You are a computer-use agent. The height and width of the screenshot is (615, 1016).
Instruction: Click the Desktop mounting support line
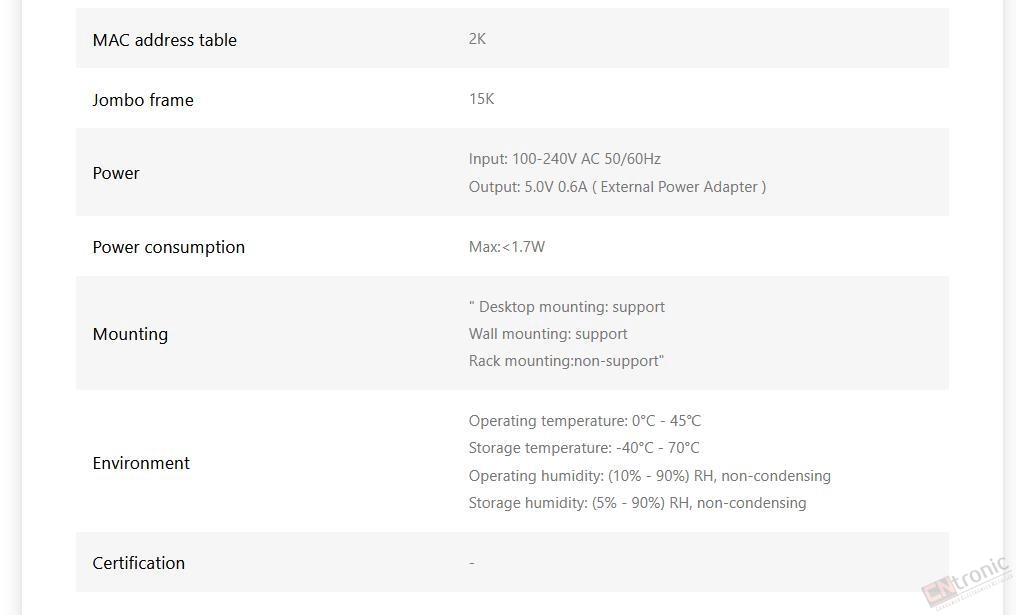(x=566, y=307)
